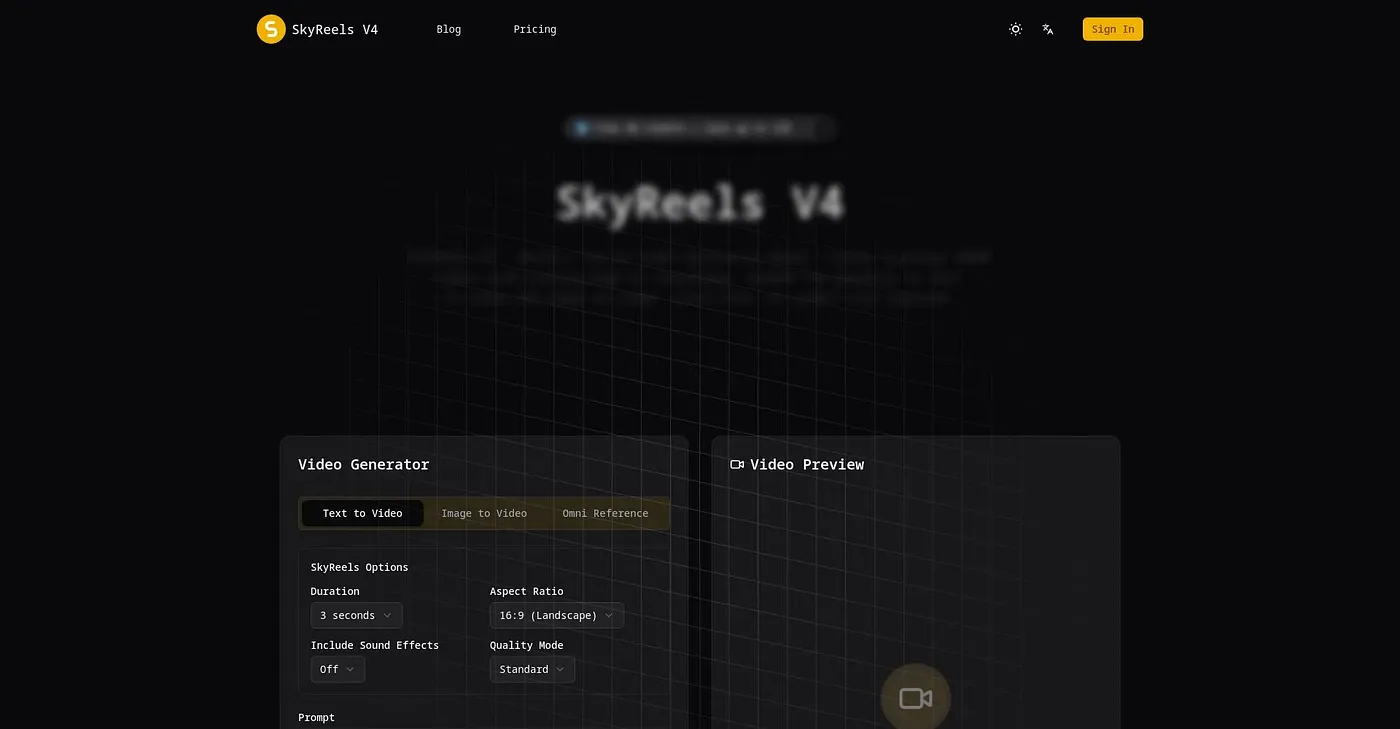The width and height of the screenshot is (1400, 729).
Task: Click the Sign In button
Action: coord(1113,29)
